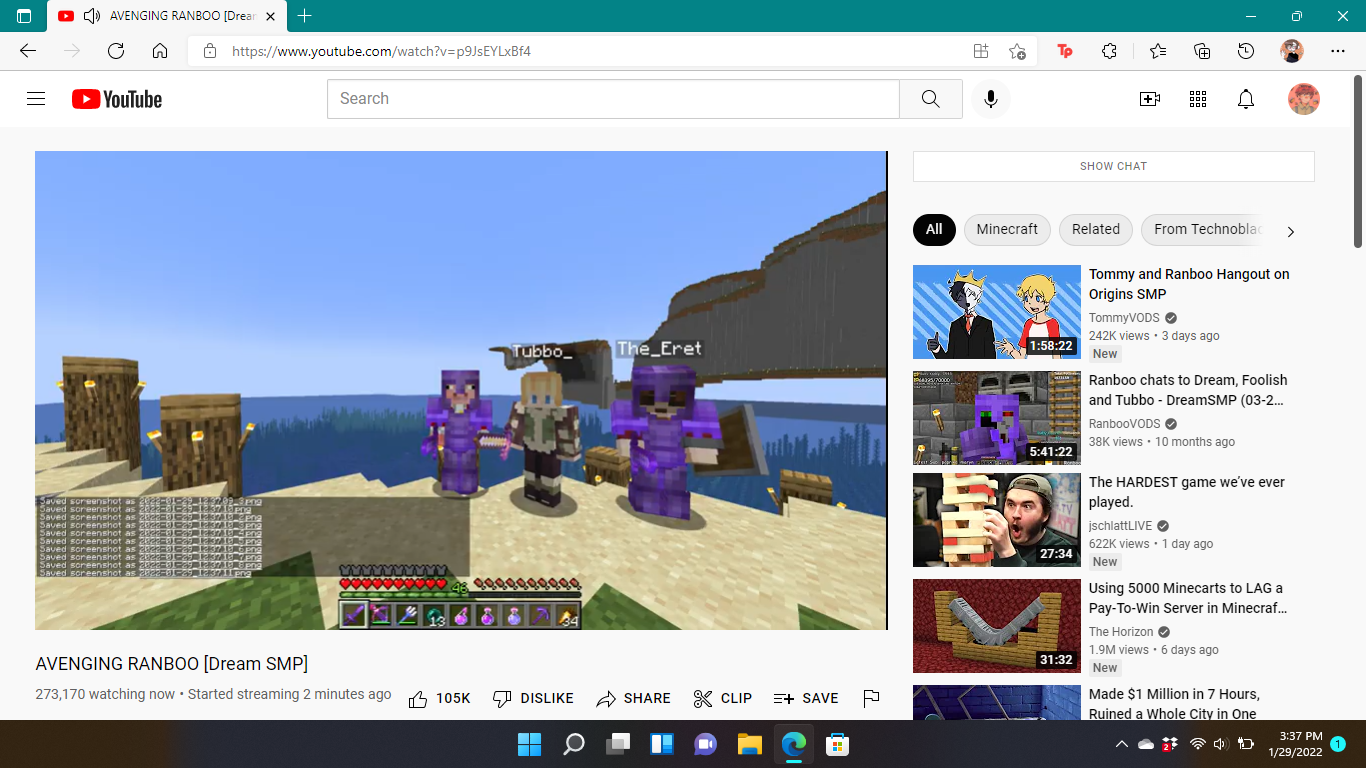Image resolution: width=1366 pixels, height=768 pixels.
Task: Show more filter chips with right arrow
Action: pyautogui.click(x=1290, y=231)
